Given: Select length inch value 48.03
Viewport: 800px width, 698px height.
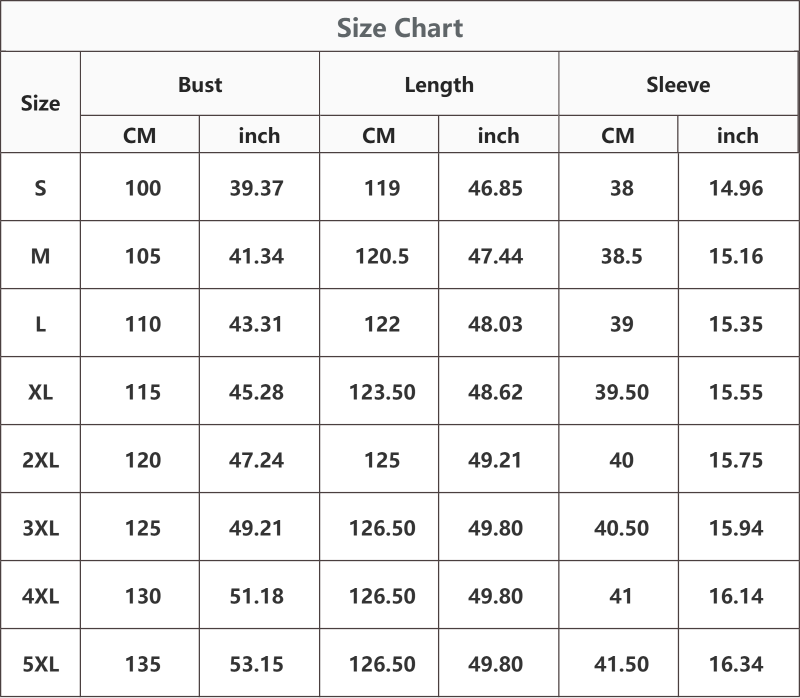Looking at the screenshot, I should pyautogui.click(x=495, y=324).
